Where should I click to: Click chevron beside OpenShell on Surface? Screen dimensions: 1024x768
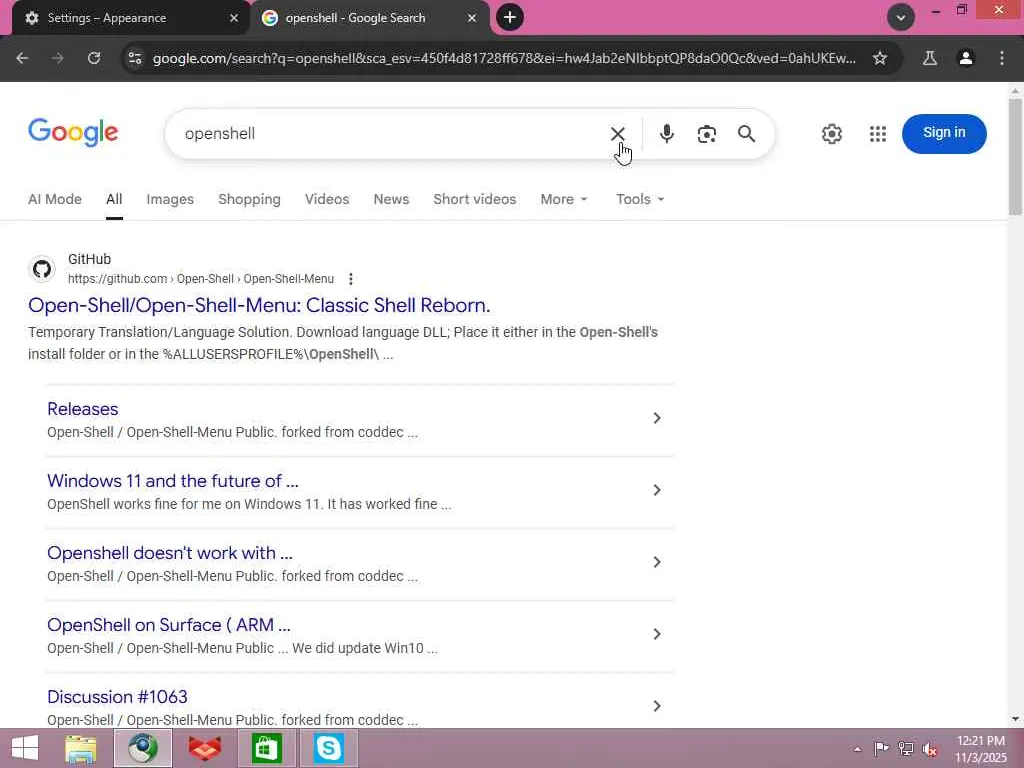point(657,633)
